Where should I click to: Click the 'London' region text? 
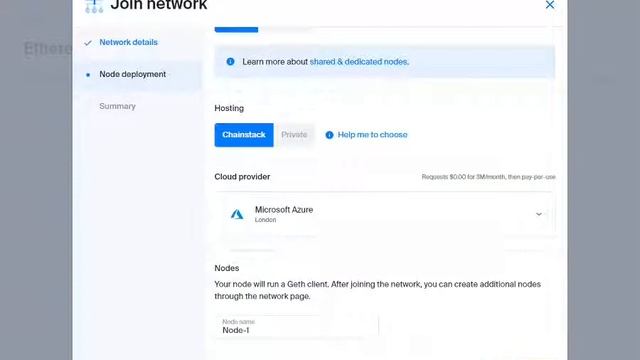click(265, 220)
